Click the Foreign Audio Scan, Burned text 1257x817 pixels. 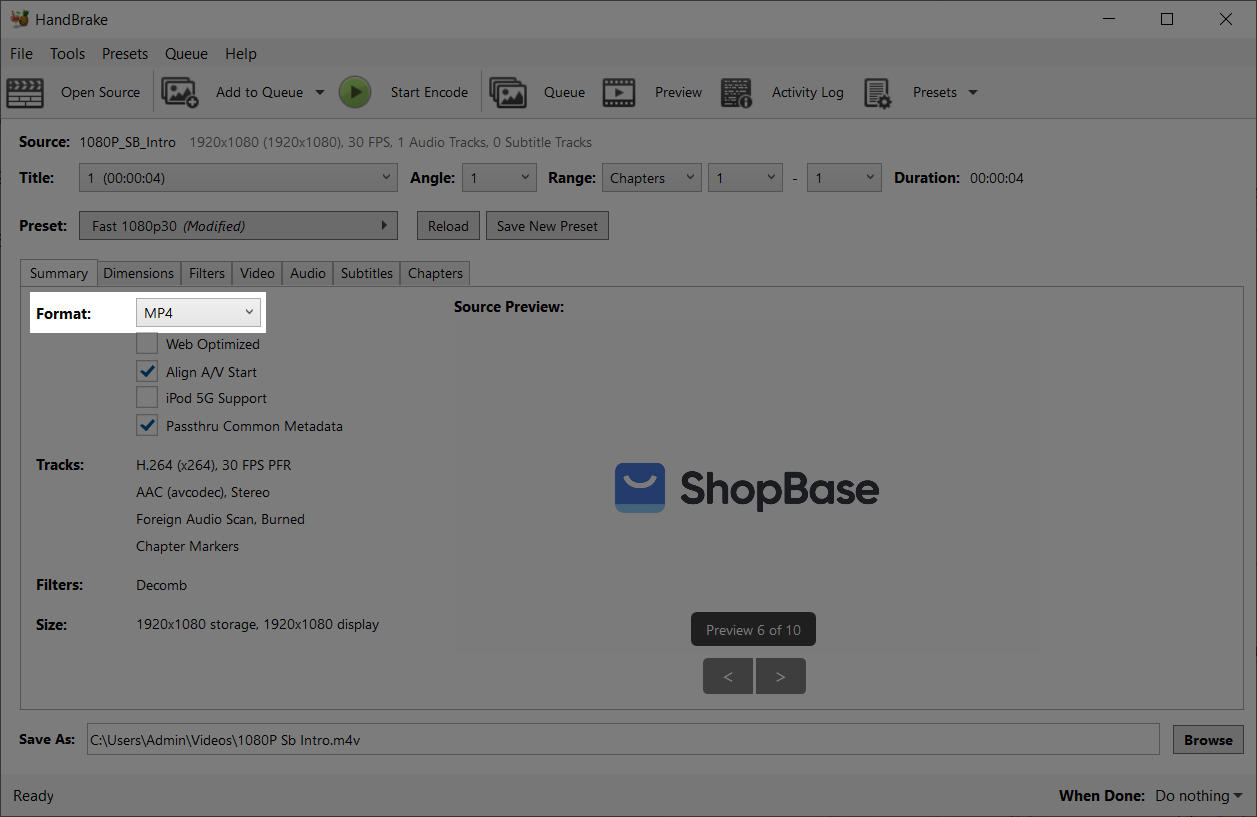pyautogui.click(x=220, y=519)
